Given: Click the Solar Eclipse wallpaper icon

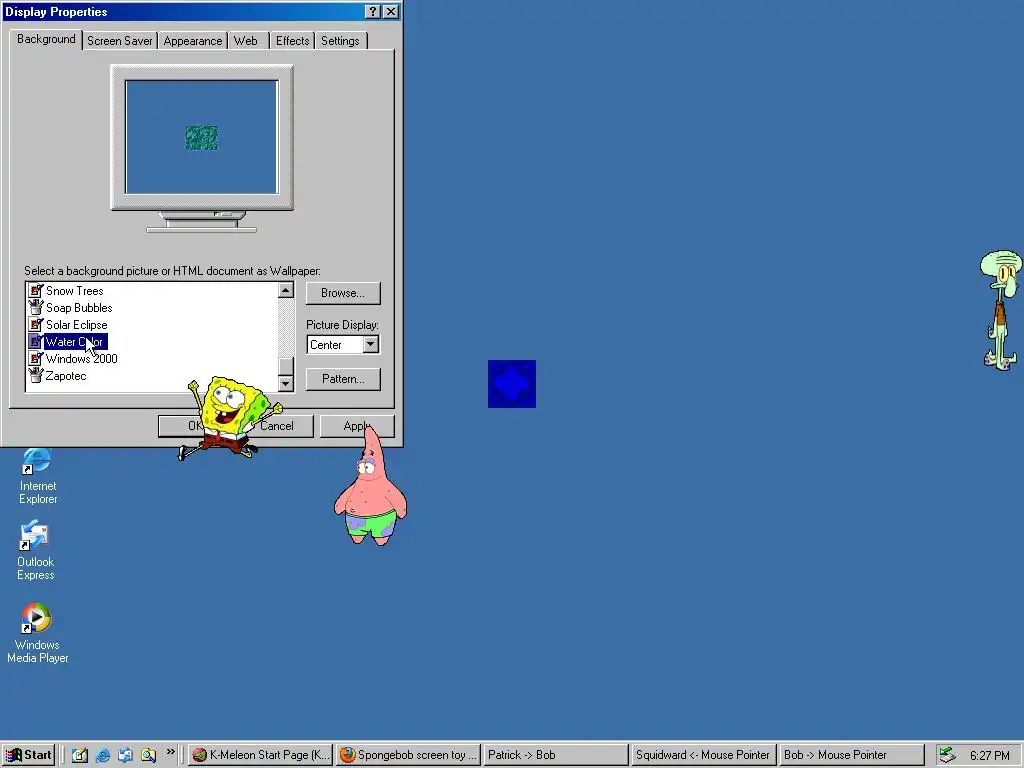Looking at the screenshot, I should point(36,325).
